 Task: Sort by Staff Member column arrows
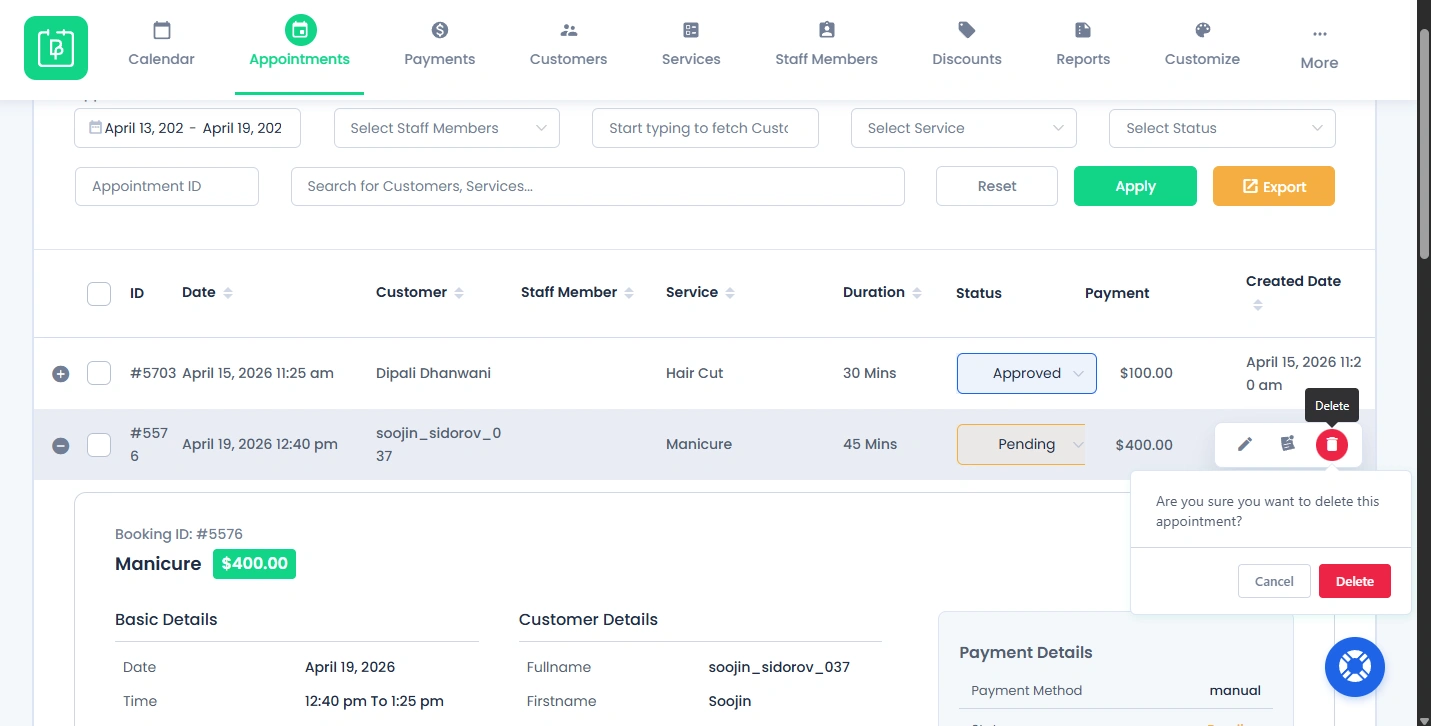[x=629, y=293]
